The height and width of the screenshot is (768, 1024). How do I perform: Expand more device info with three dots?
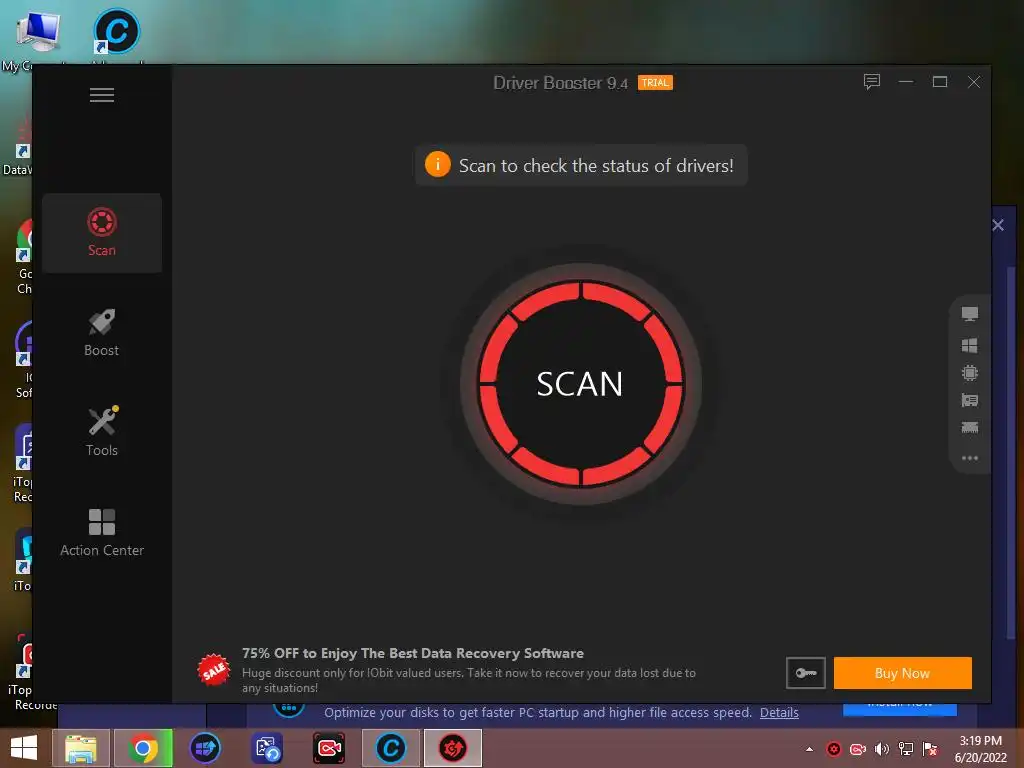pyautogui.click(x=970, y=458)
